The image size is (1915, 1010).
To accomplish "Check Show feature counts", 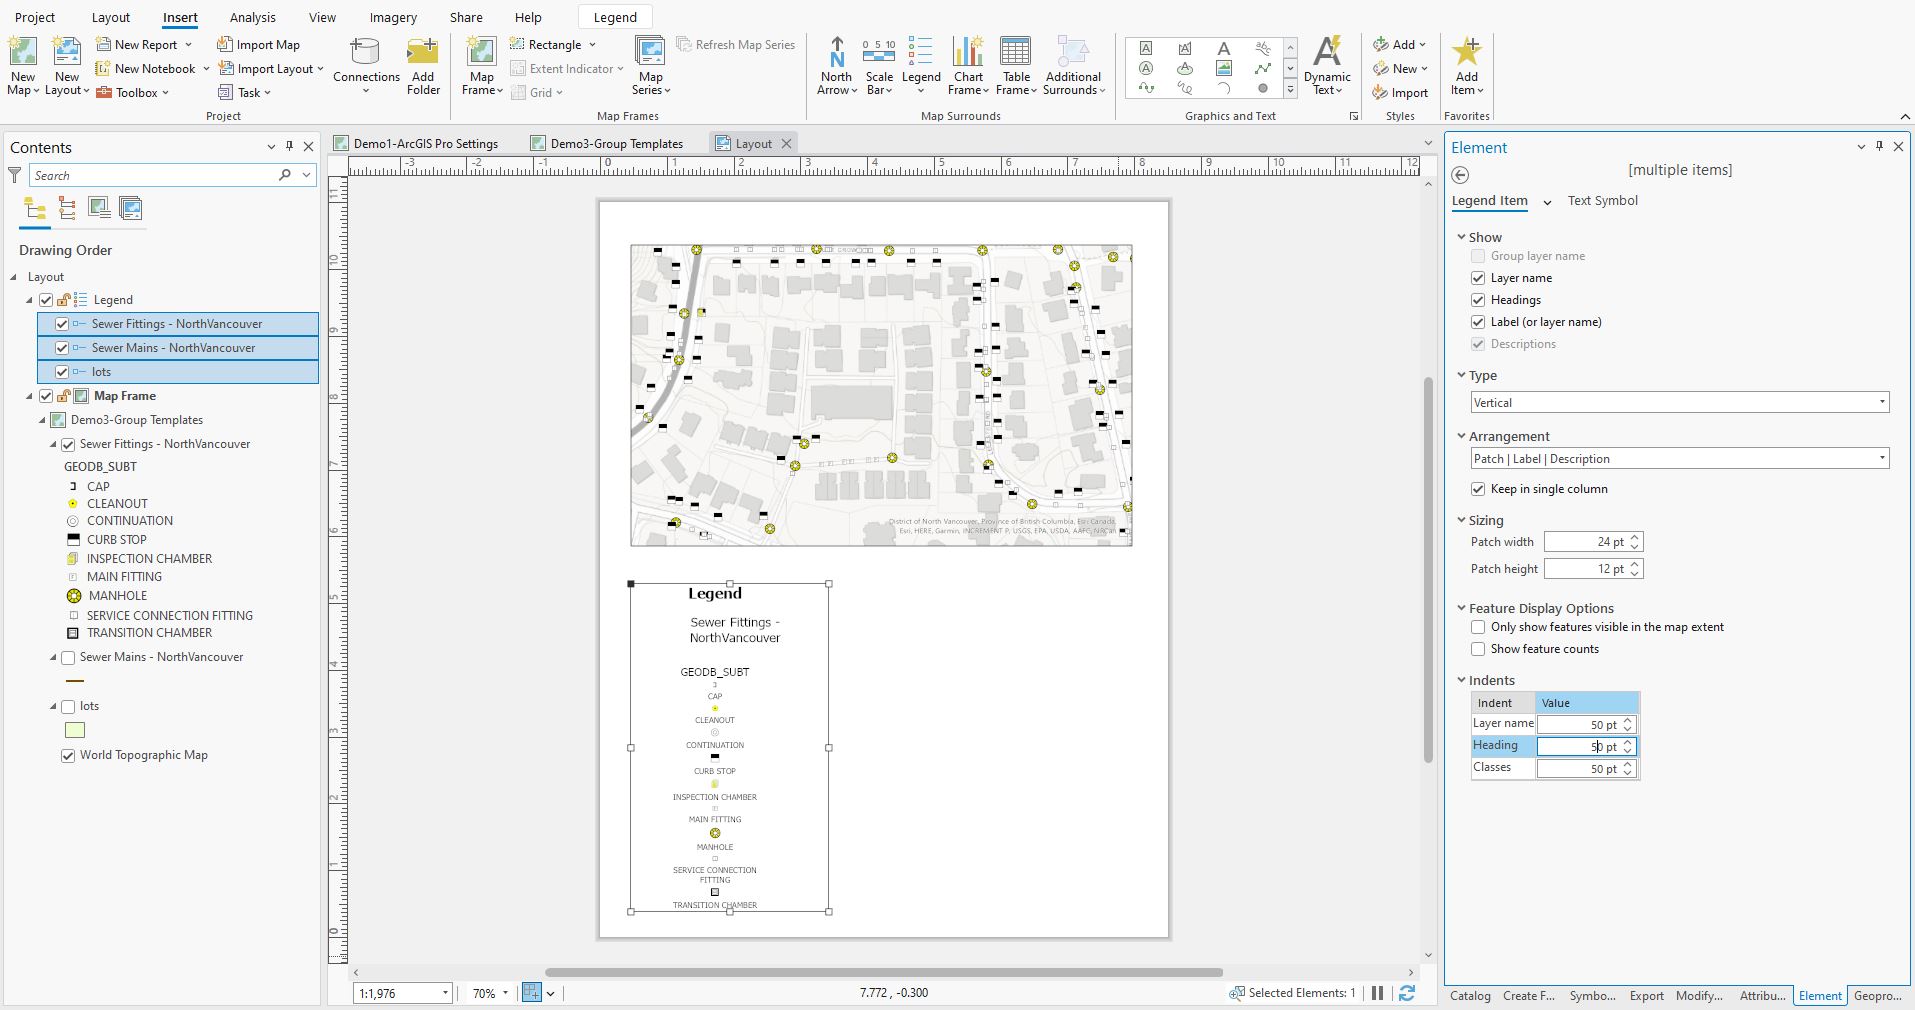I will pyautogui.click(x=1477, y=648).
